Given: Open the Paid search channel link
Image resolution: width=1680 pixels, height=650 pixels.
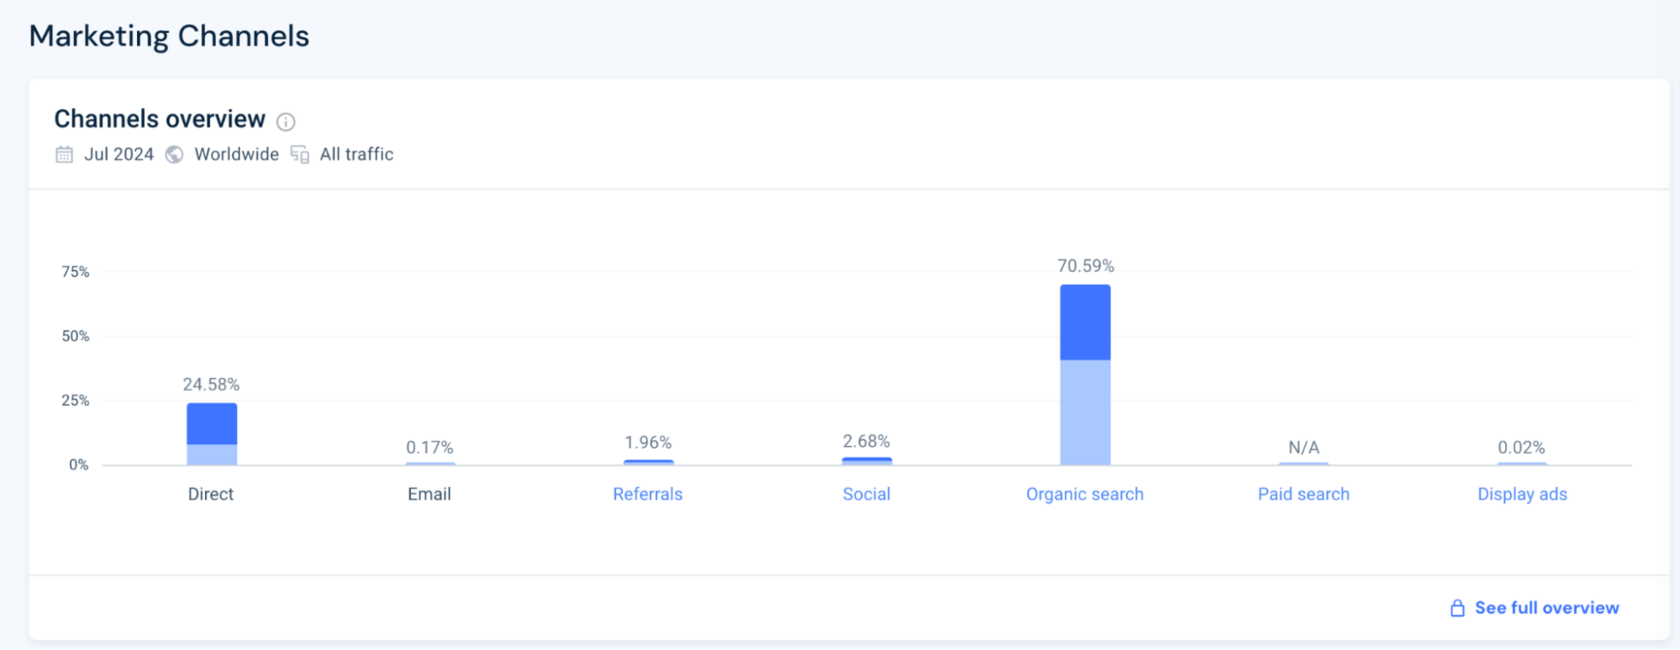Looking at the screenshot, I should tap(1303, 494).
